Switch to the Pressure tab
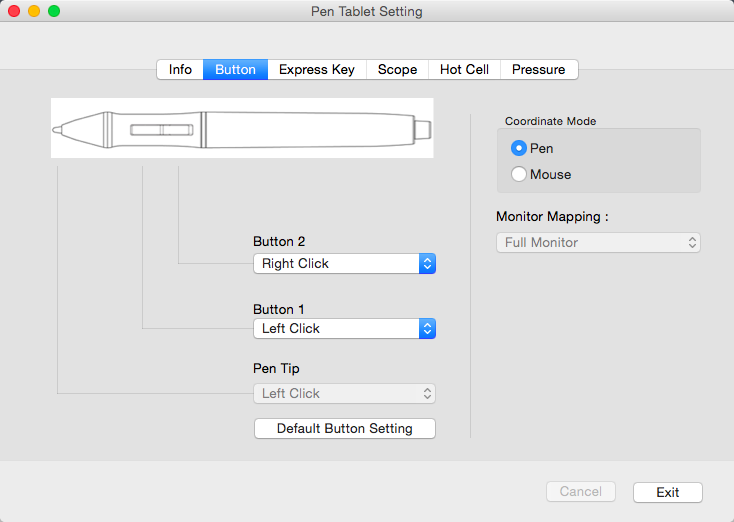734x522 pixels. pos(539,70)
